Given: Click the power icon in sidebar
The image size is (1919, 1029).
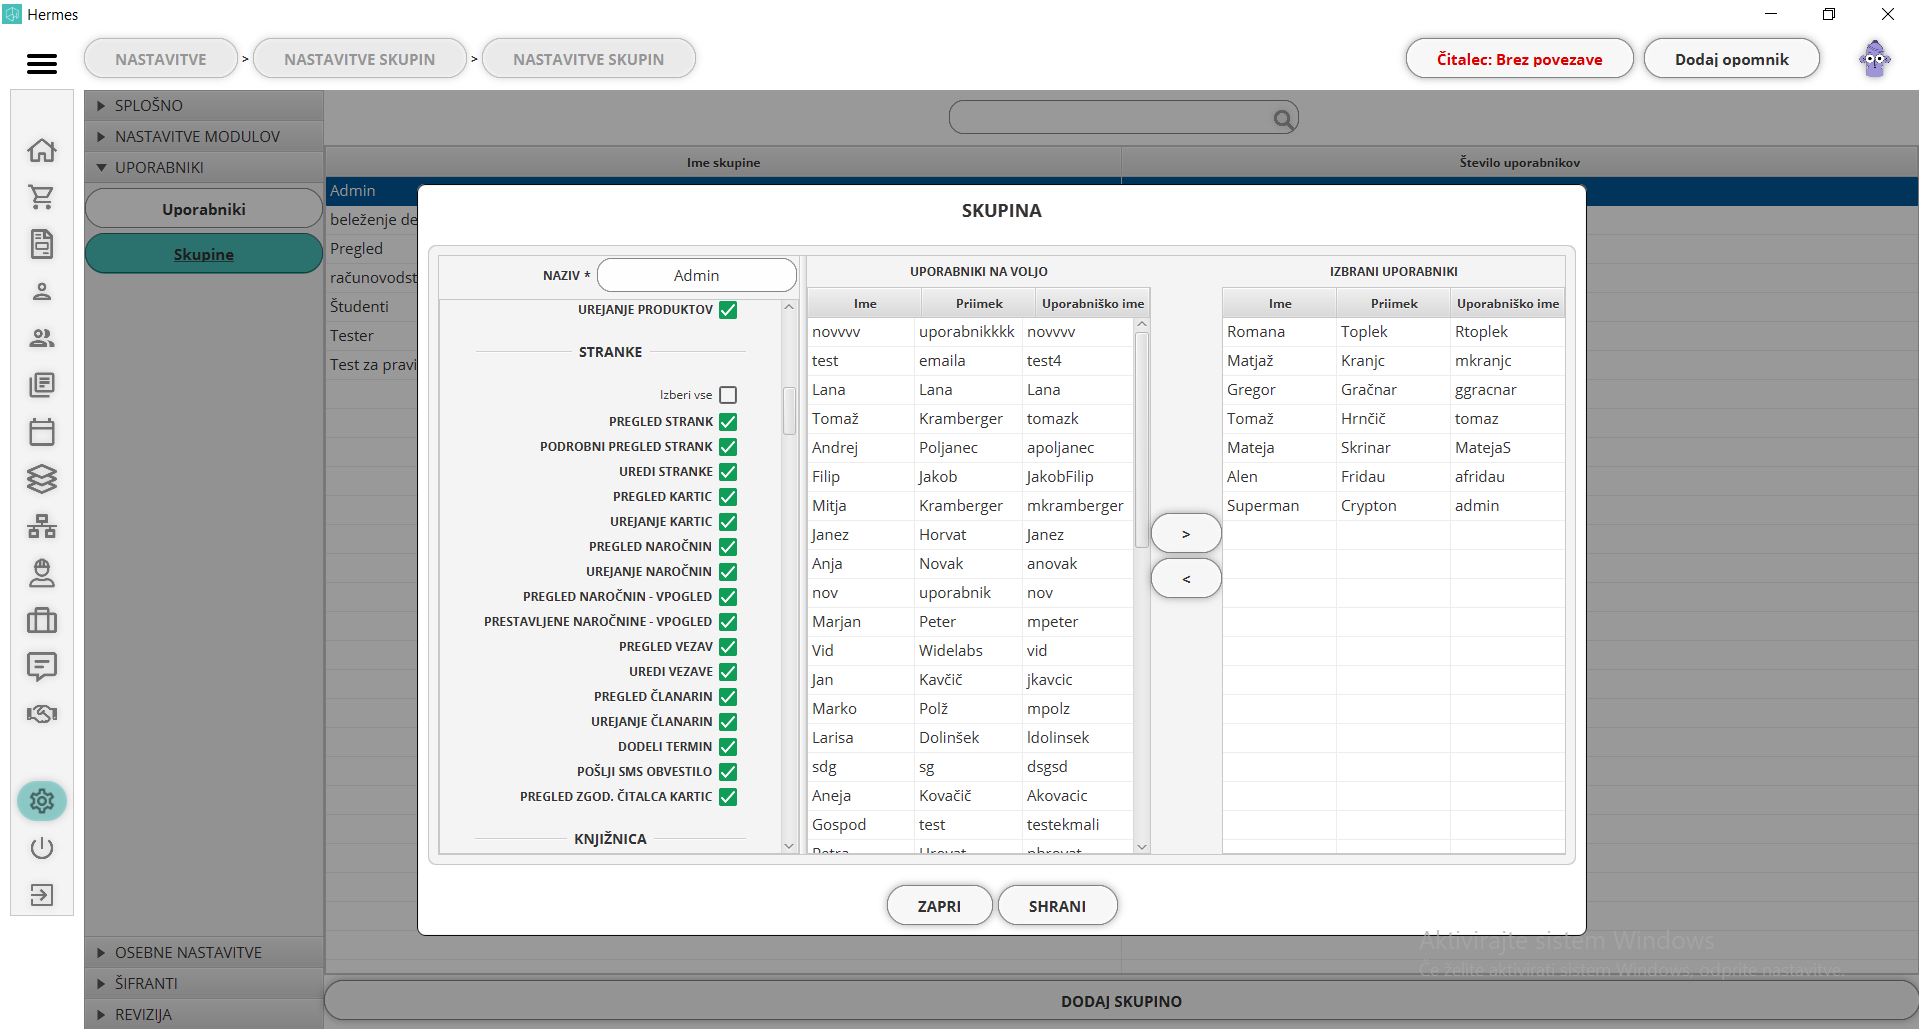Looking at the screenshot, I should [42, 848].
